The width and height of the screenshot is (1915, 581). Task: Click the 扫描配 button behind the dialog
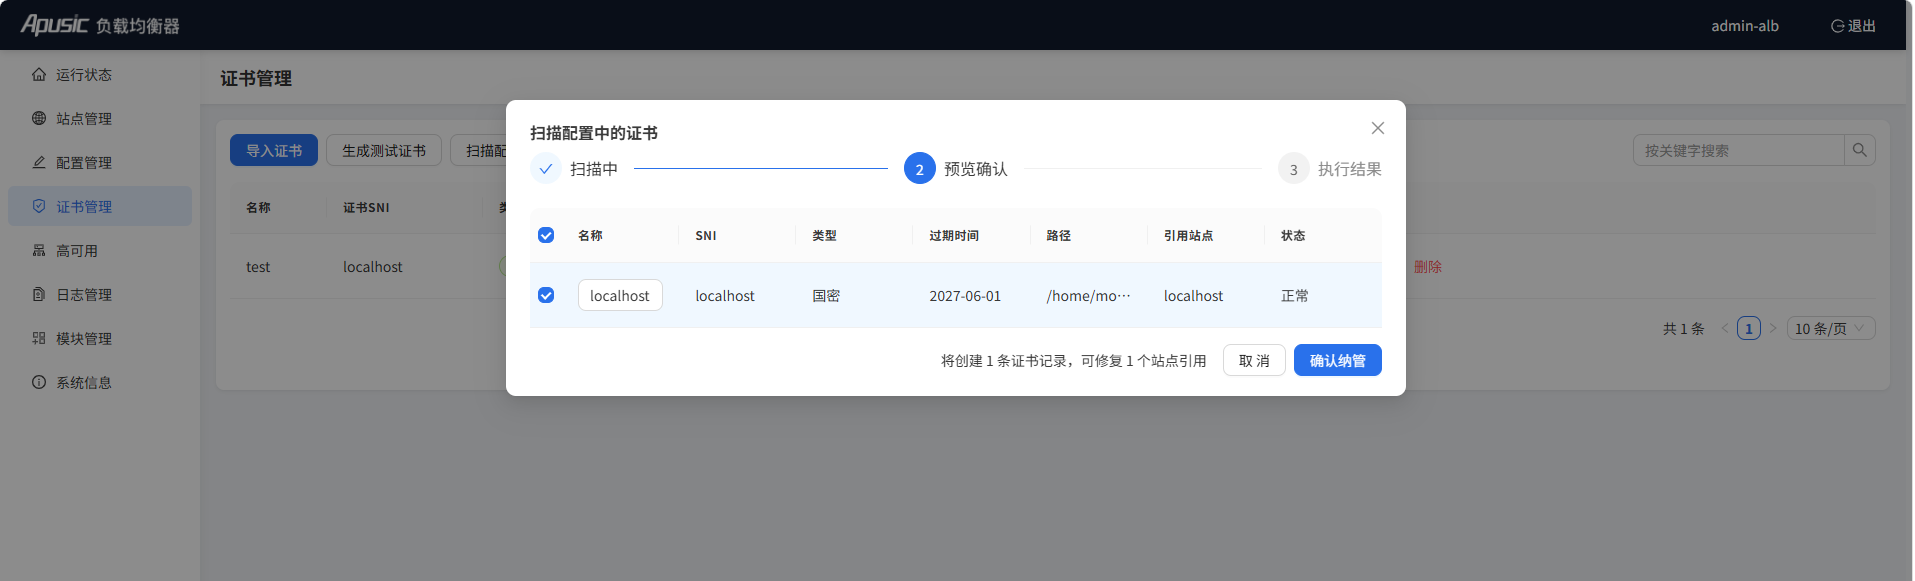click(x=480, y=150)
